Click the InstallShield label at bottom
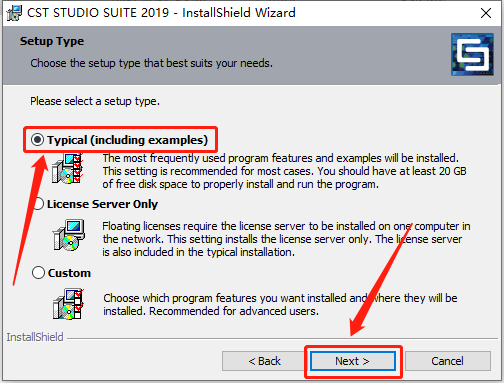Image resolution: width=504 pixels, height=383 pixels. (x=35, y=337)
